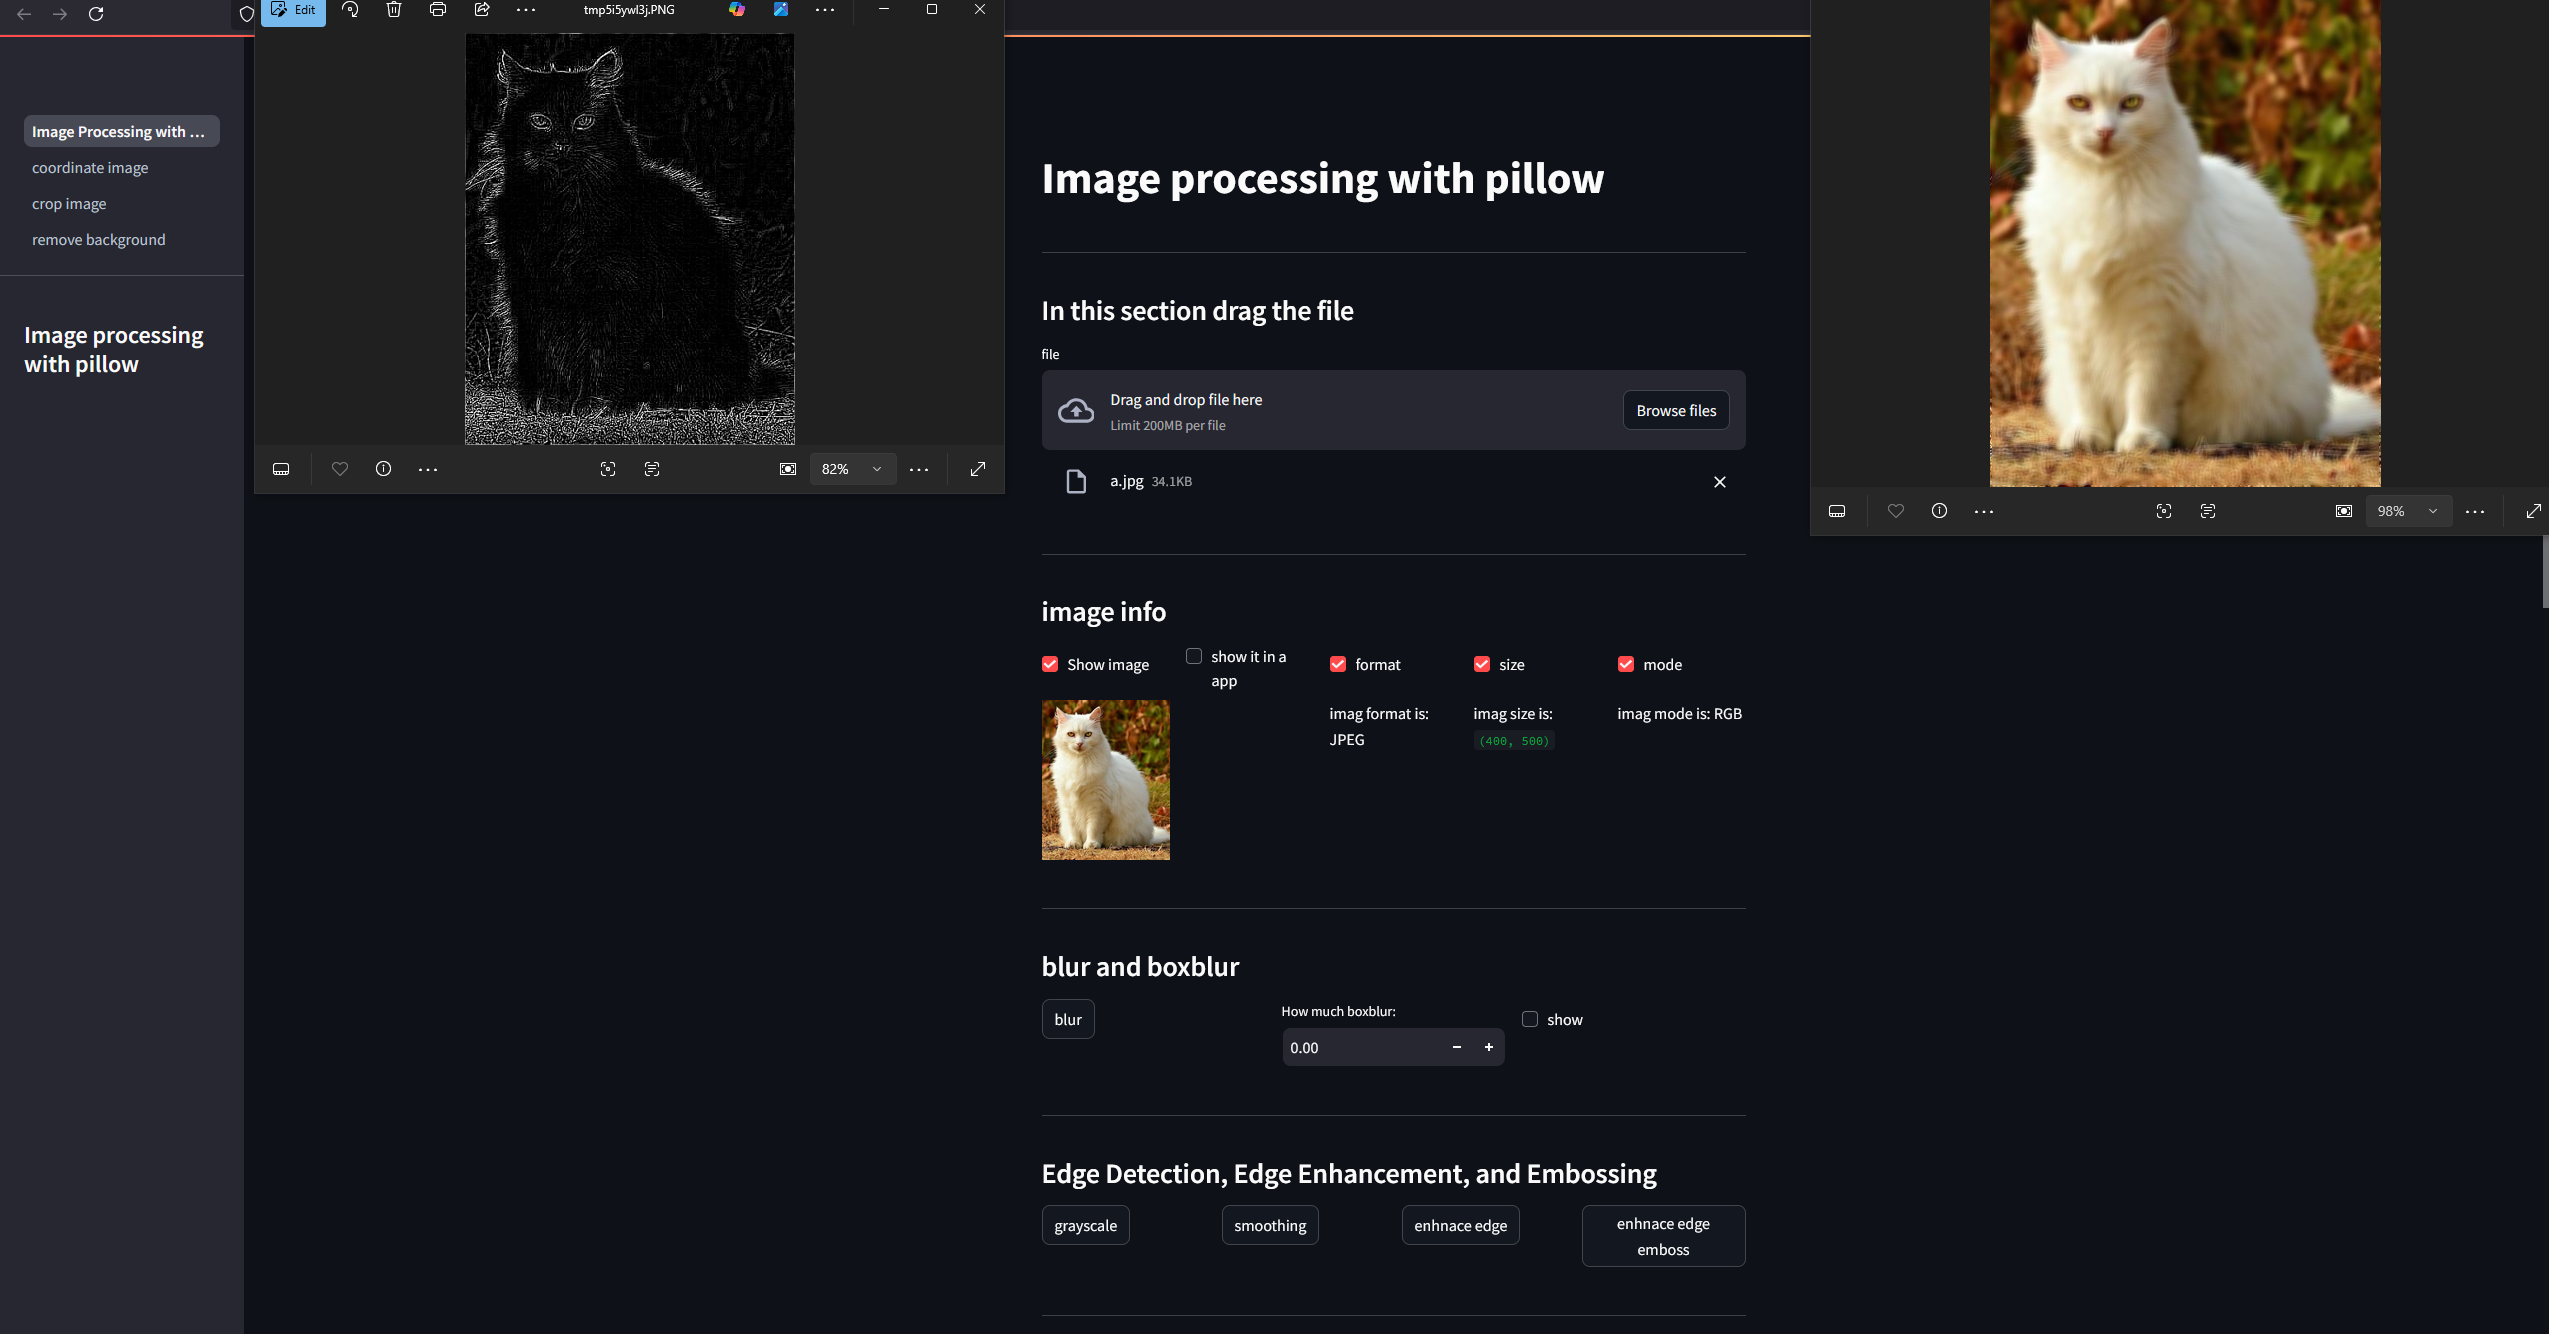Enter fullscreen in the white cat Photos window
The width and height of the screenshot is (2549, 1334).
pyautogui.click(x=2534, y=511)
